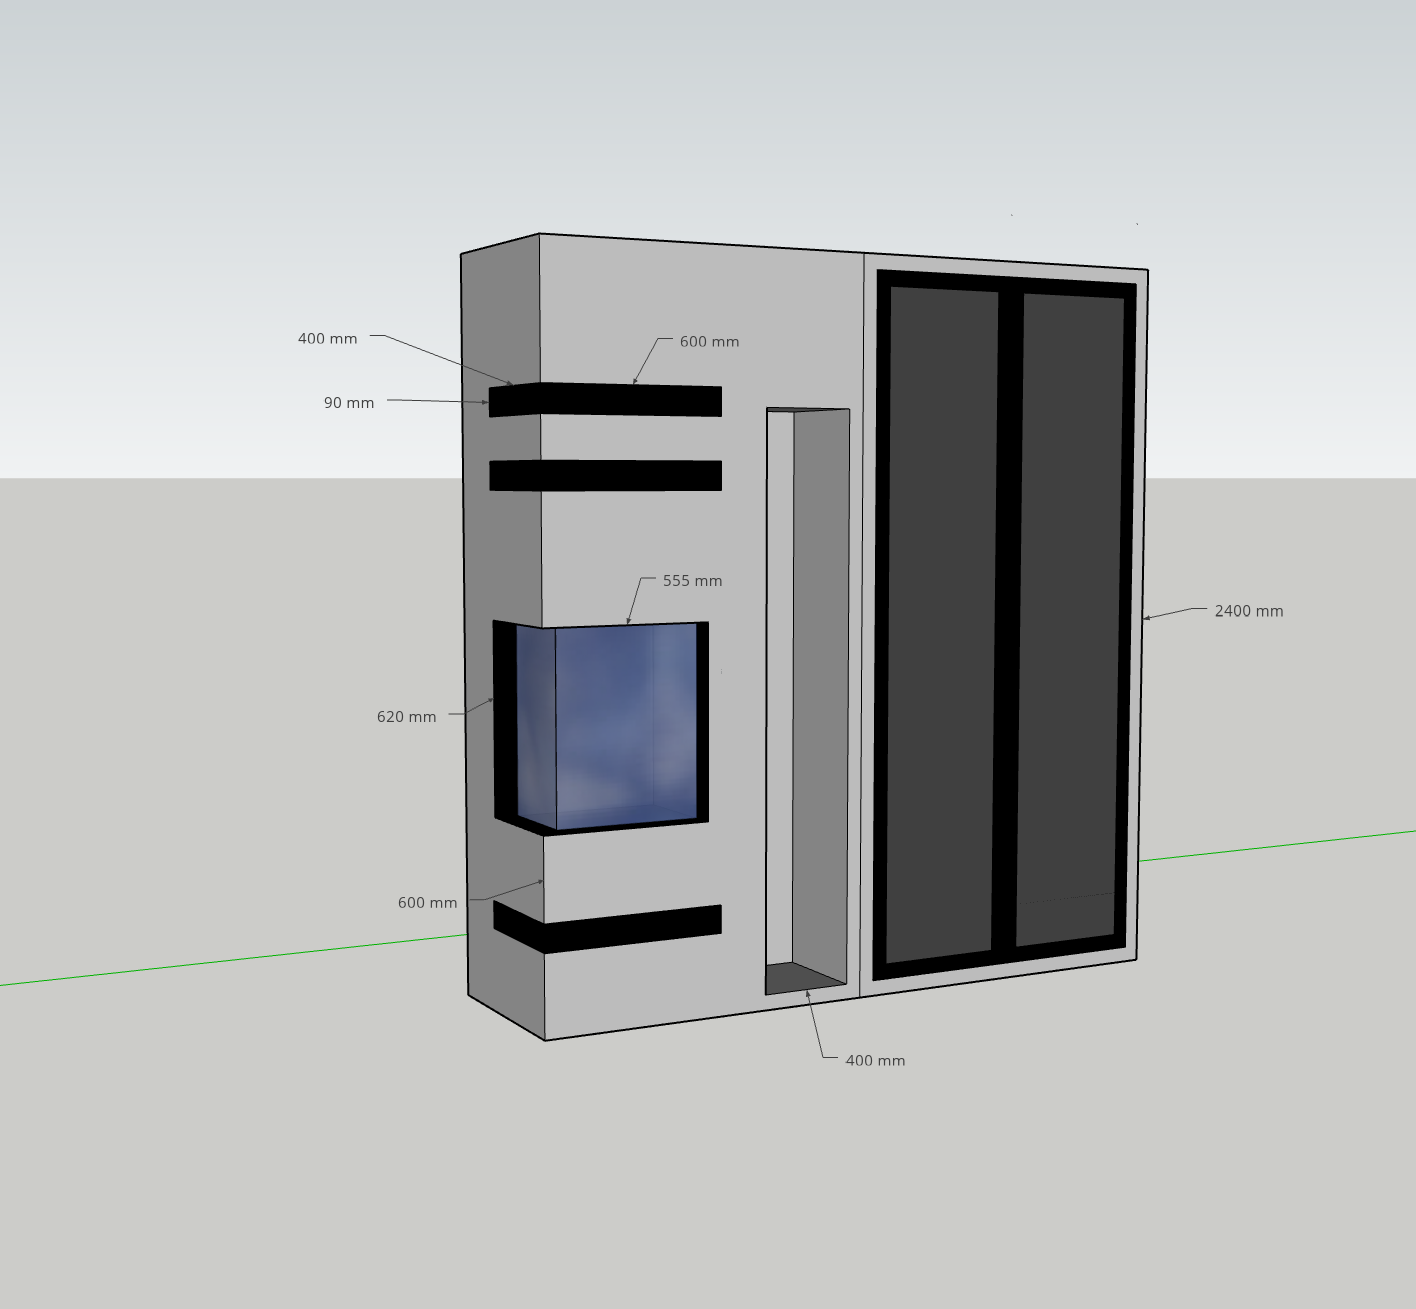This screenshot has width=1416, height=1309.
Task: Click the second black shelf from the top
Action: [x=605, y=476]
